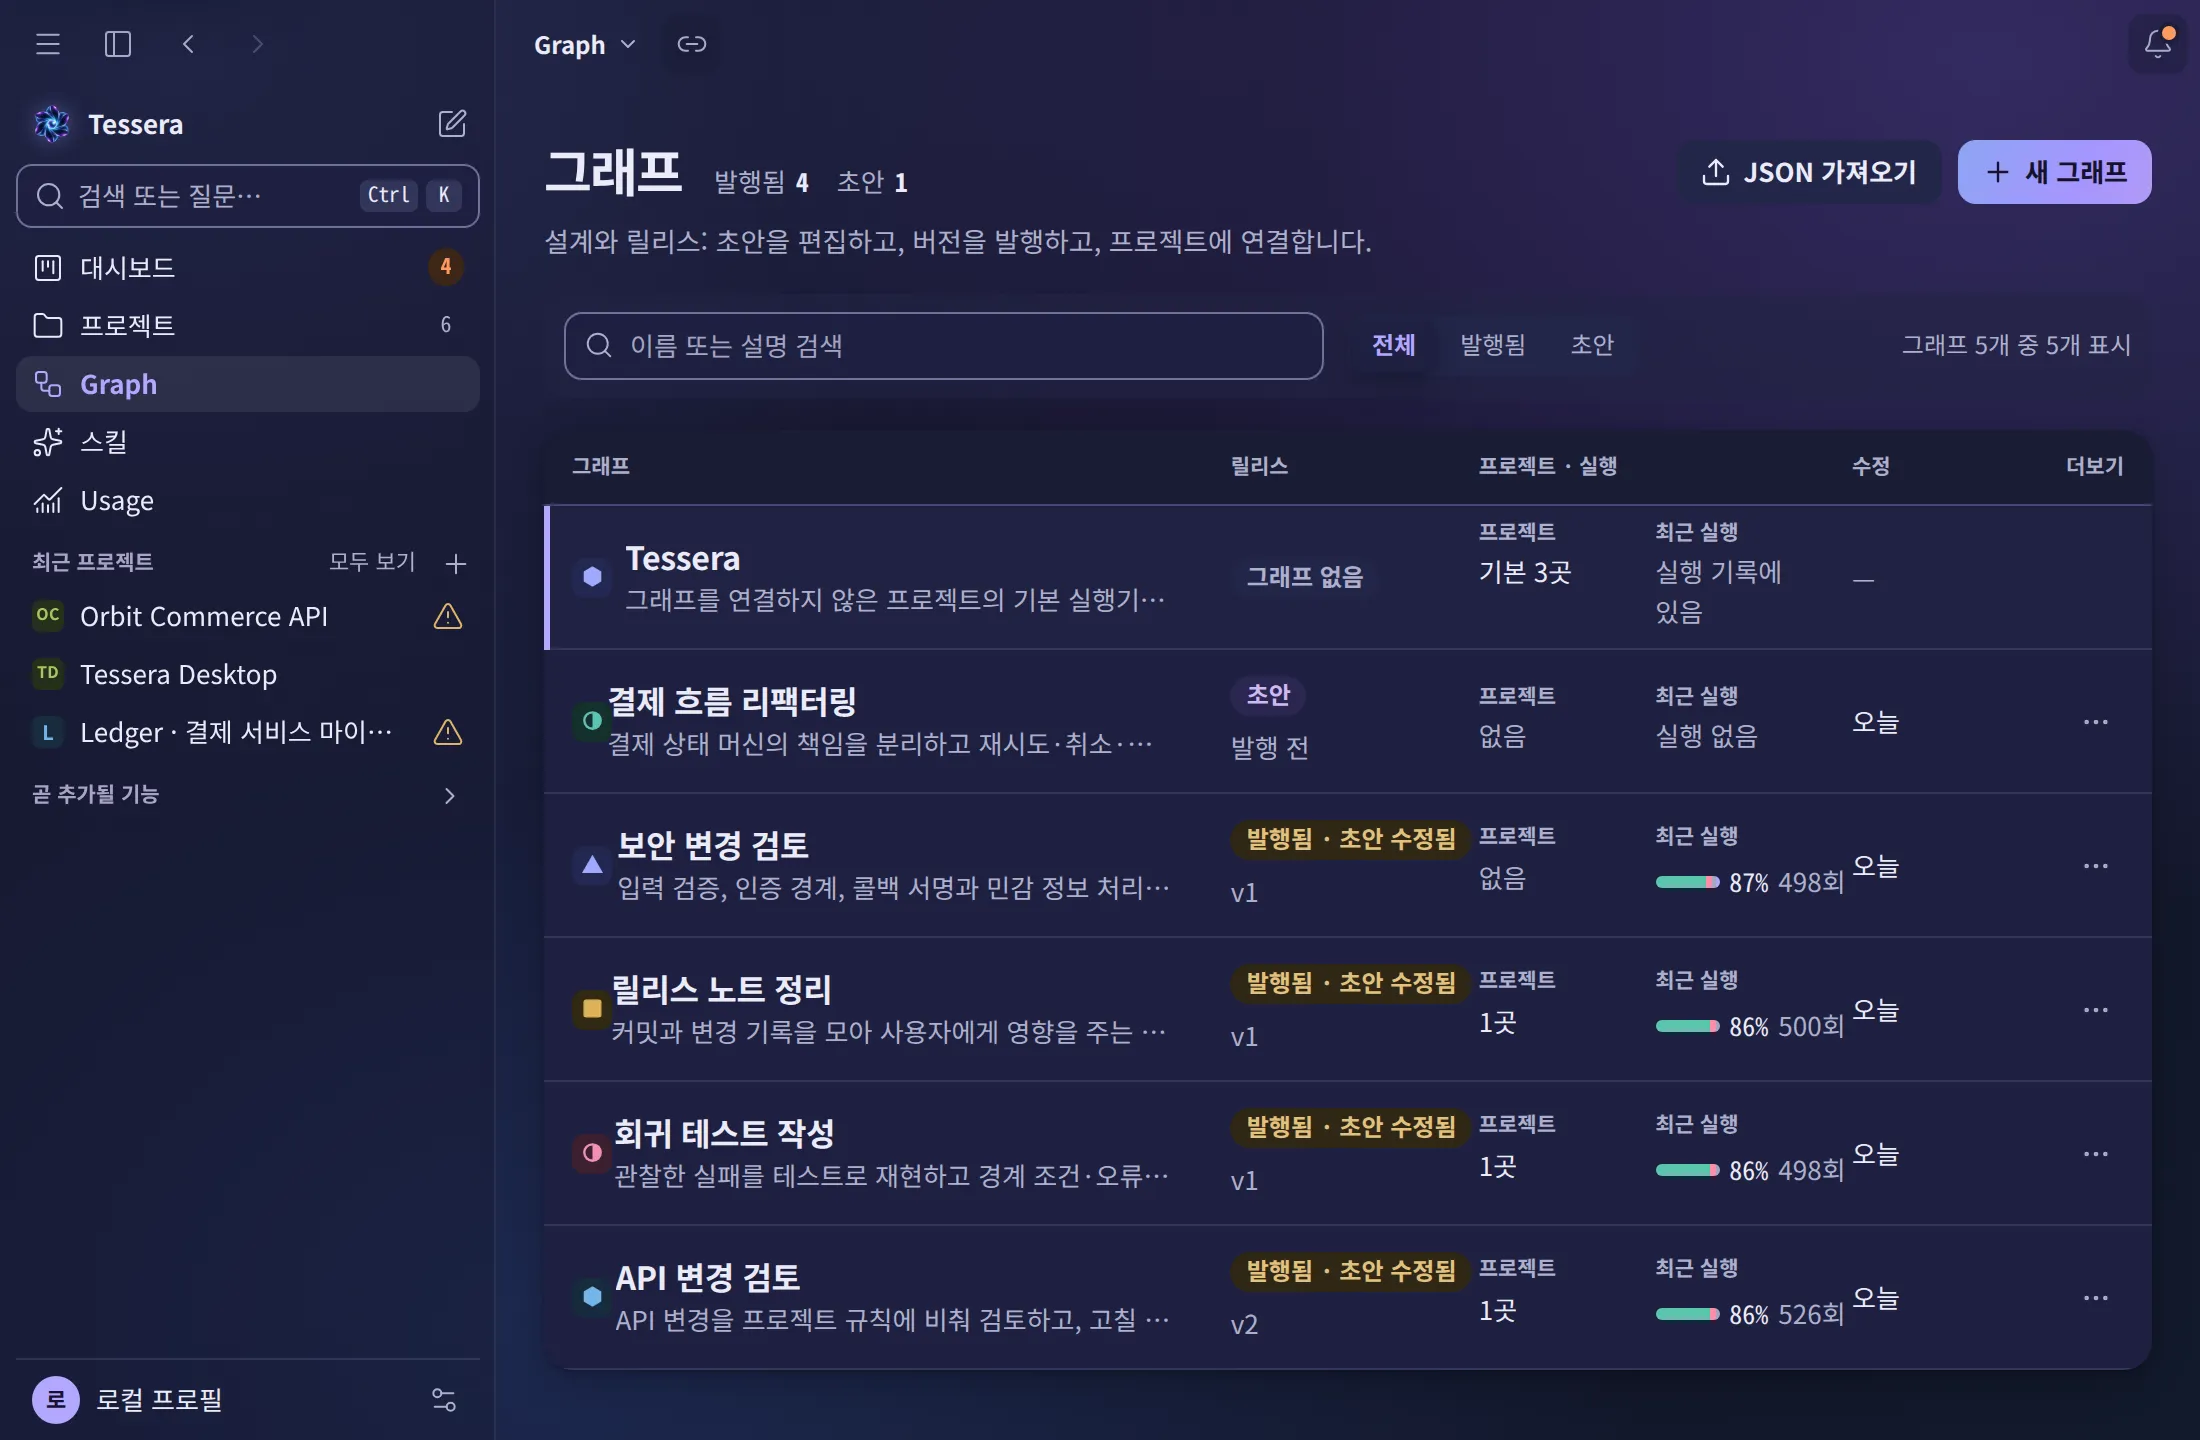Click the 결제 흐름 리팩터링 graph icon
The width and height of the screenshot is (2200, 1440).
pyautogui.click(x=592, y=720)
